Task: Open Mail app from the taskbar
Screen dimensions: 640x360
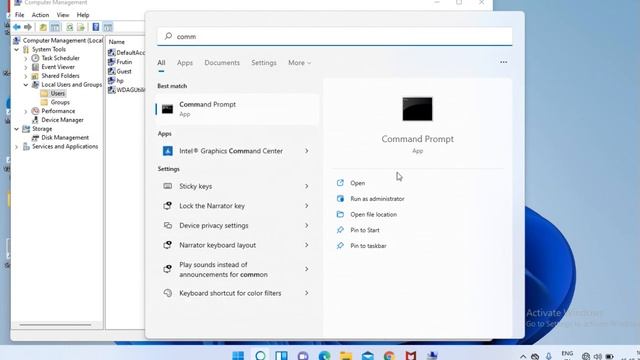Action: point(367,356)
